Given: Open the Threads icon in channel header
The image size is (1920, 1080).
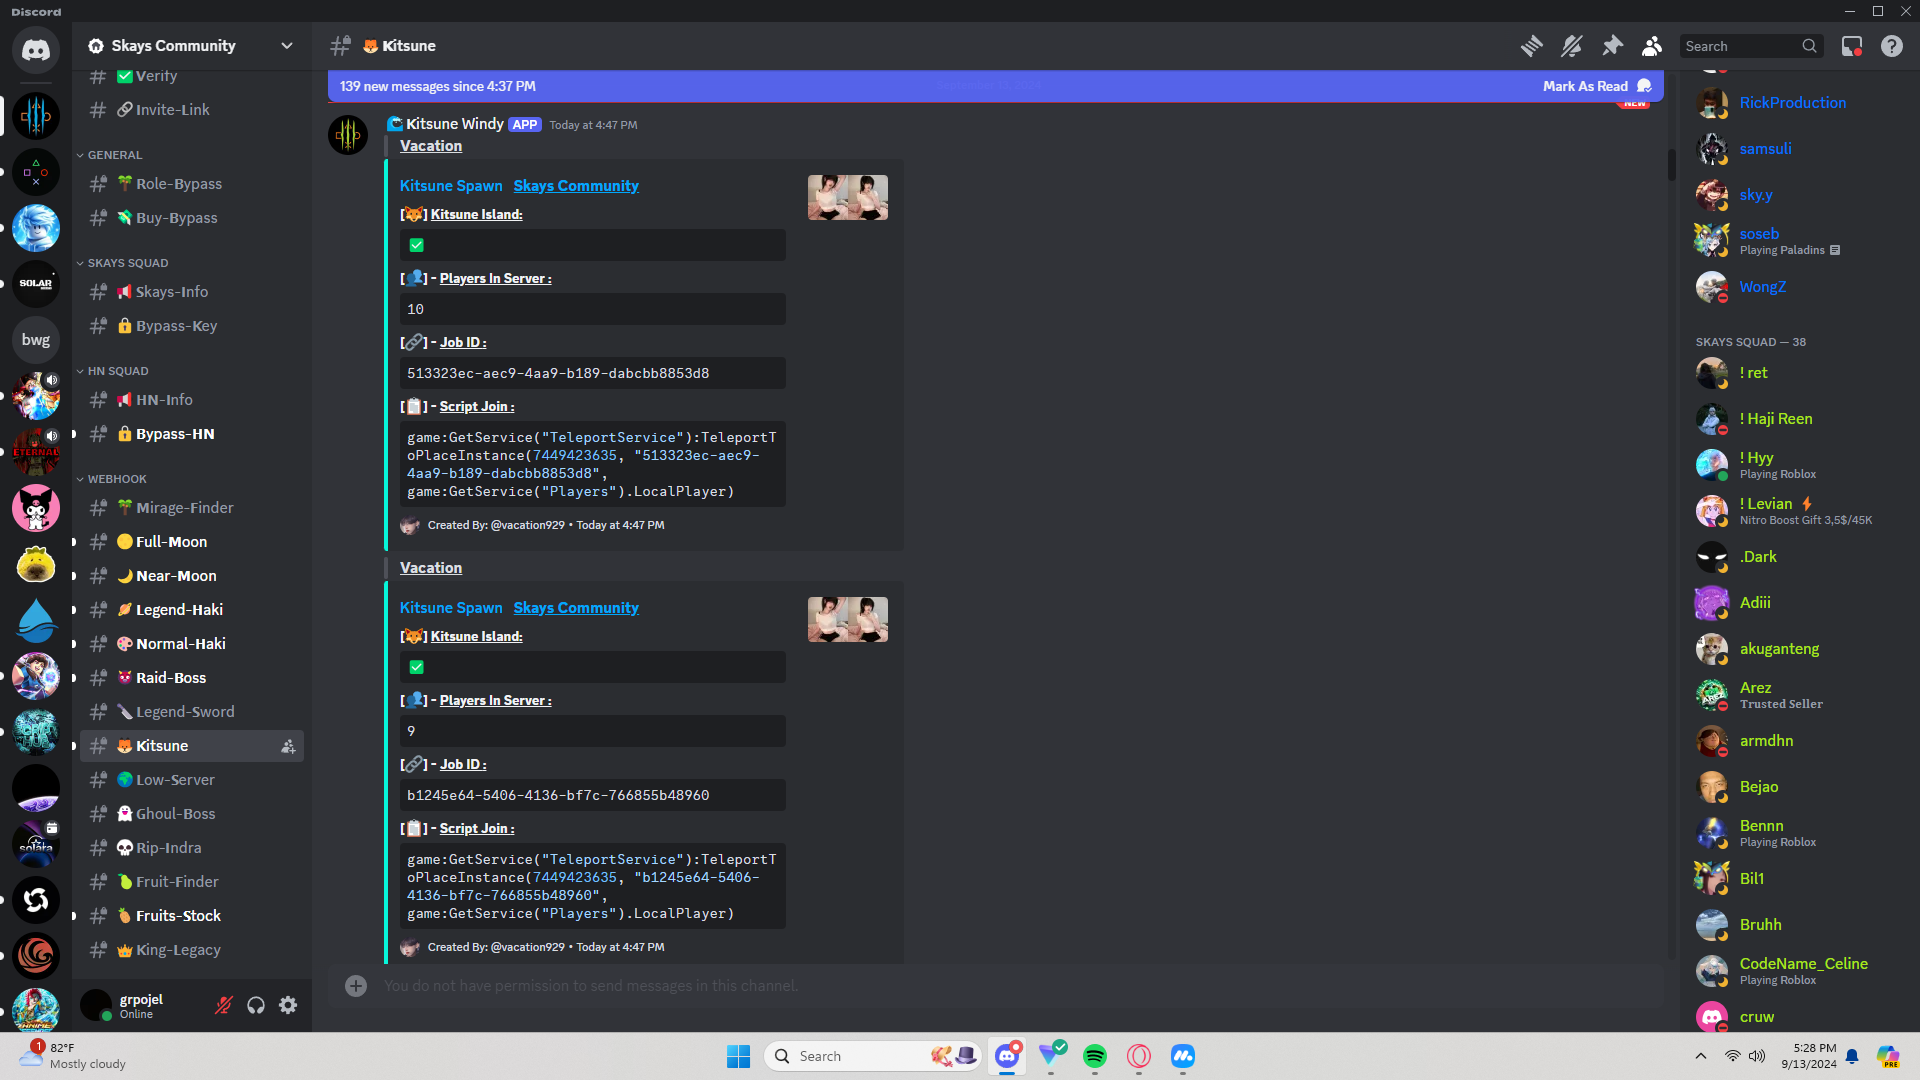Looking at the screenshot, I should coord(1531,46).
